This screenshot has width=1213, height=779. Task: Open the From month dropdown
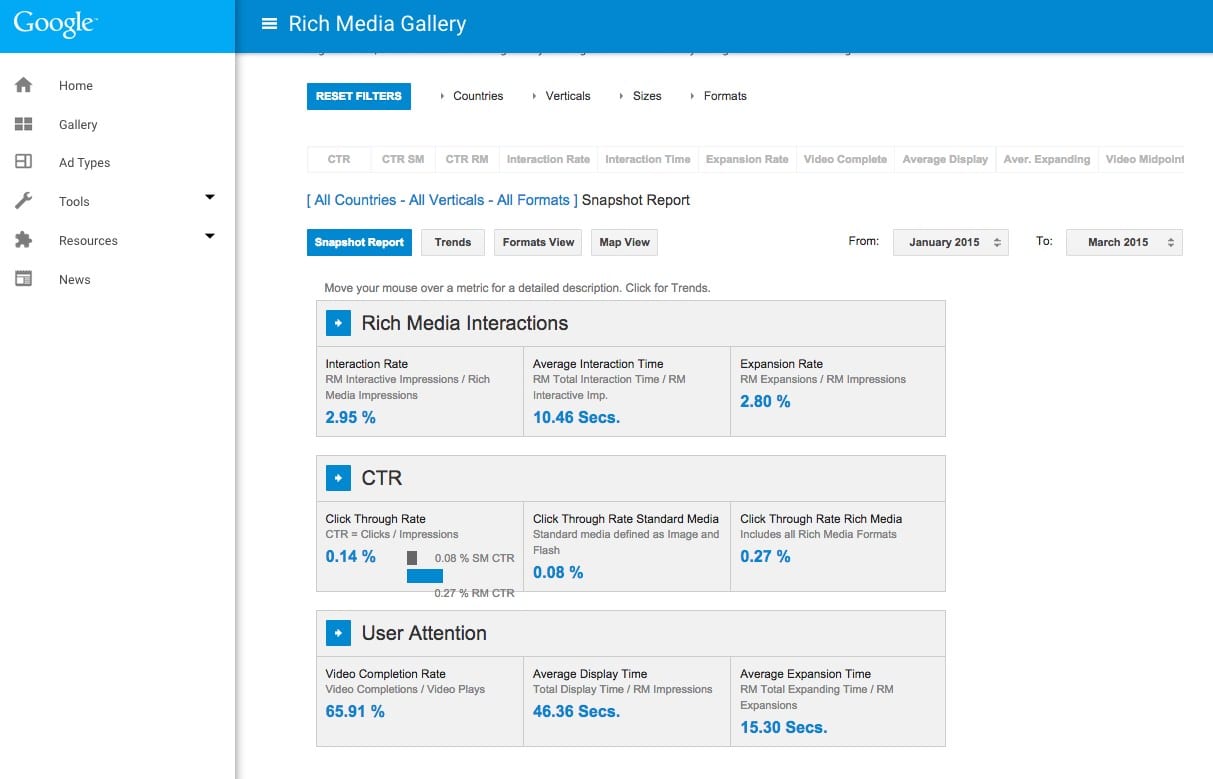(950, 242)
